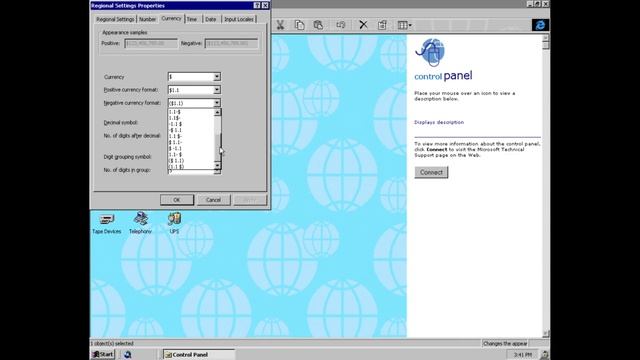The width and height of the screenshot is (640, 360).
Task: Choose '-$ 1.1' negative format in list
Action: 191,130
